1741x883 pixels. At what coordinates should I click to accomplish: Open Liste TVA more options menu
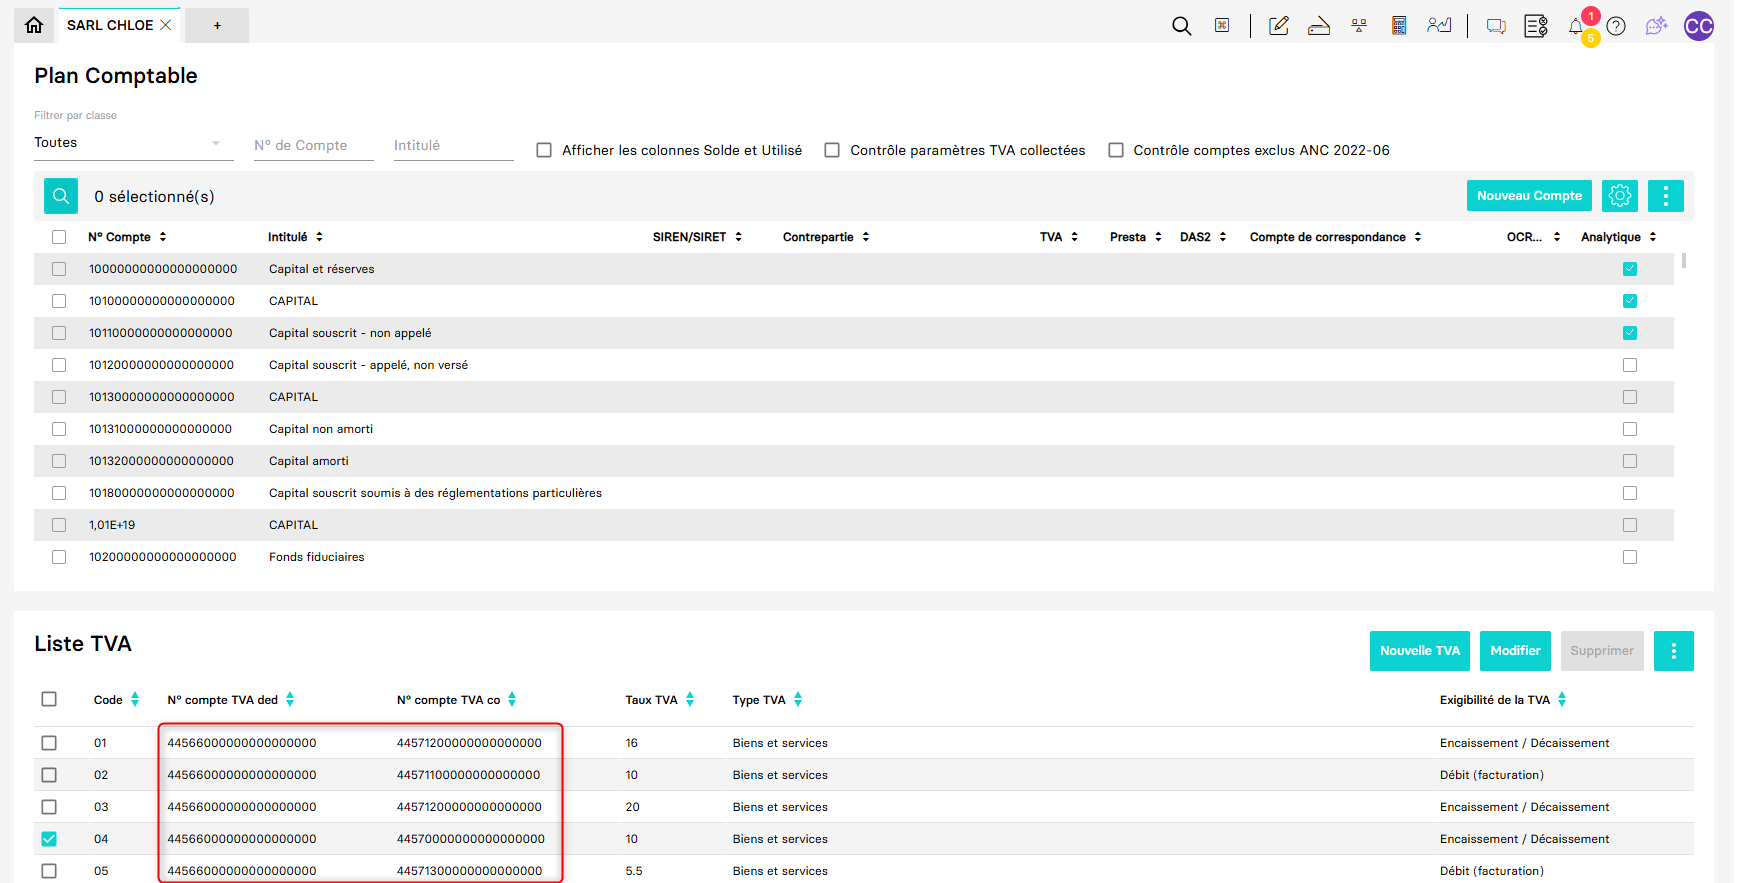click(1673, 651)
